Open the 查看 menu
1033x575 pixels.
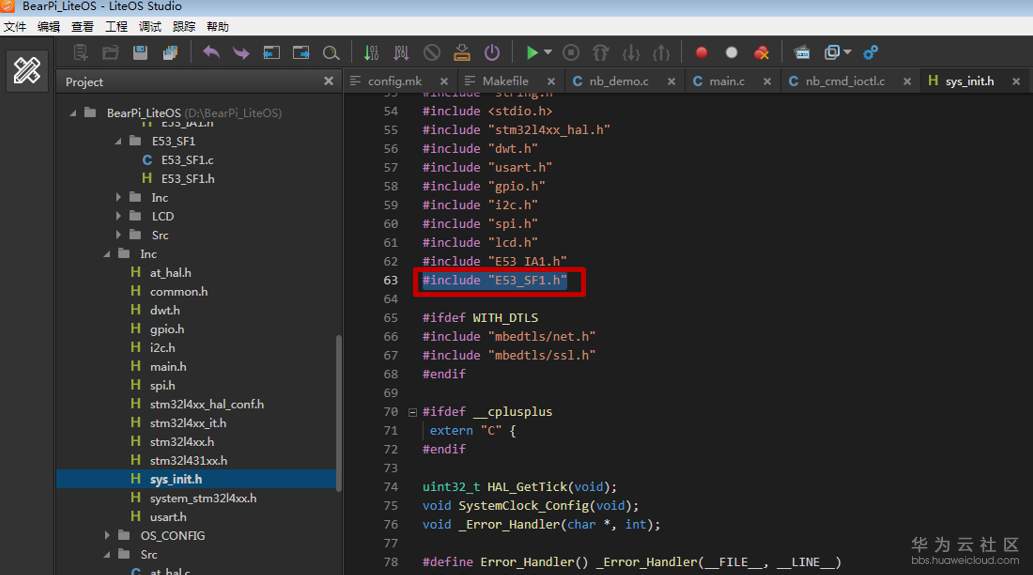tap(82, 27)
